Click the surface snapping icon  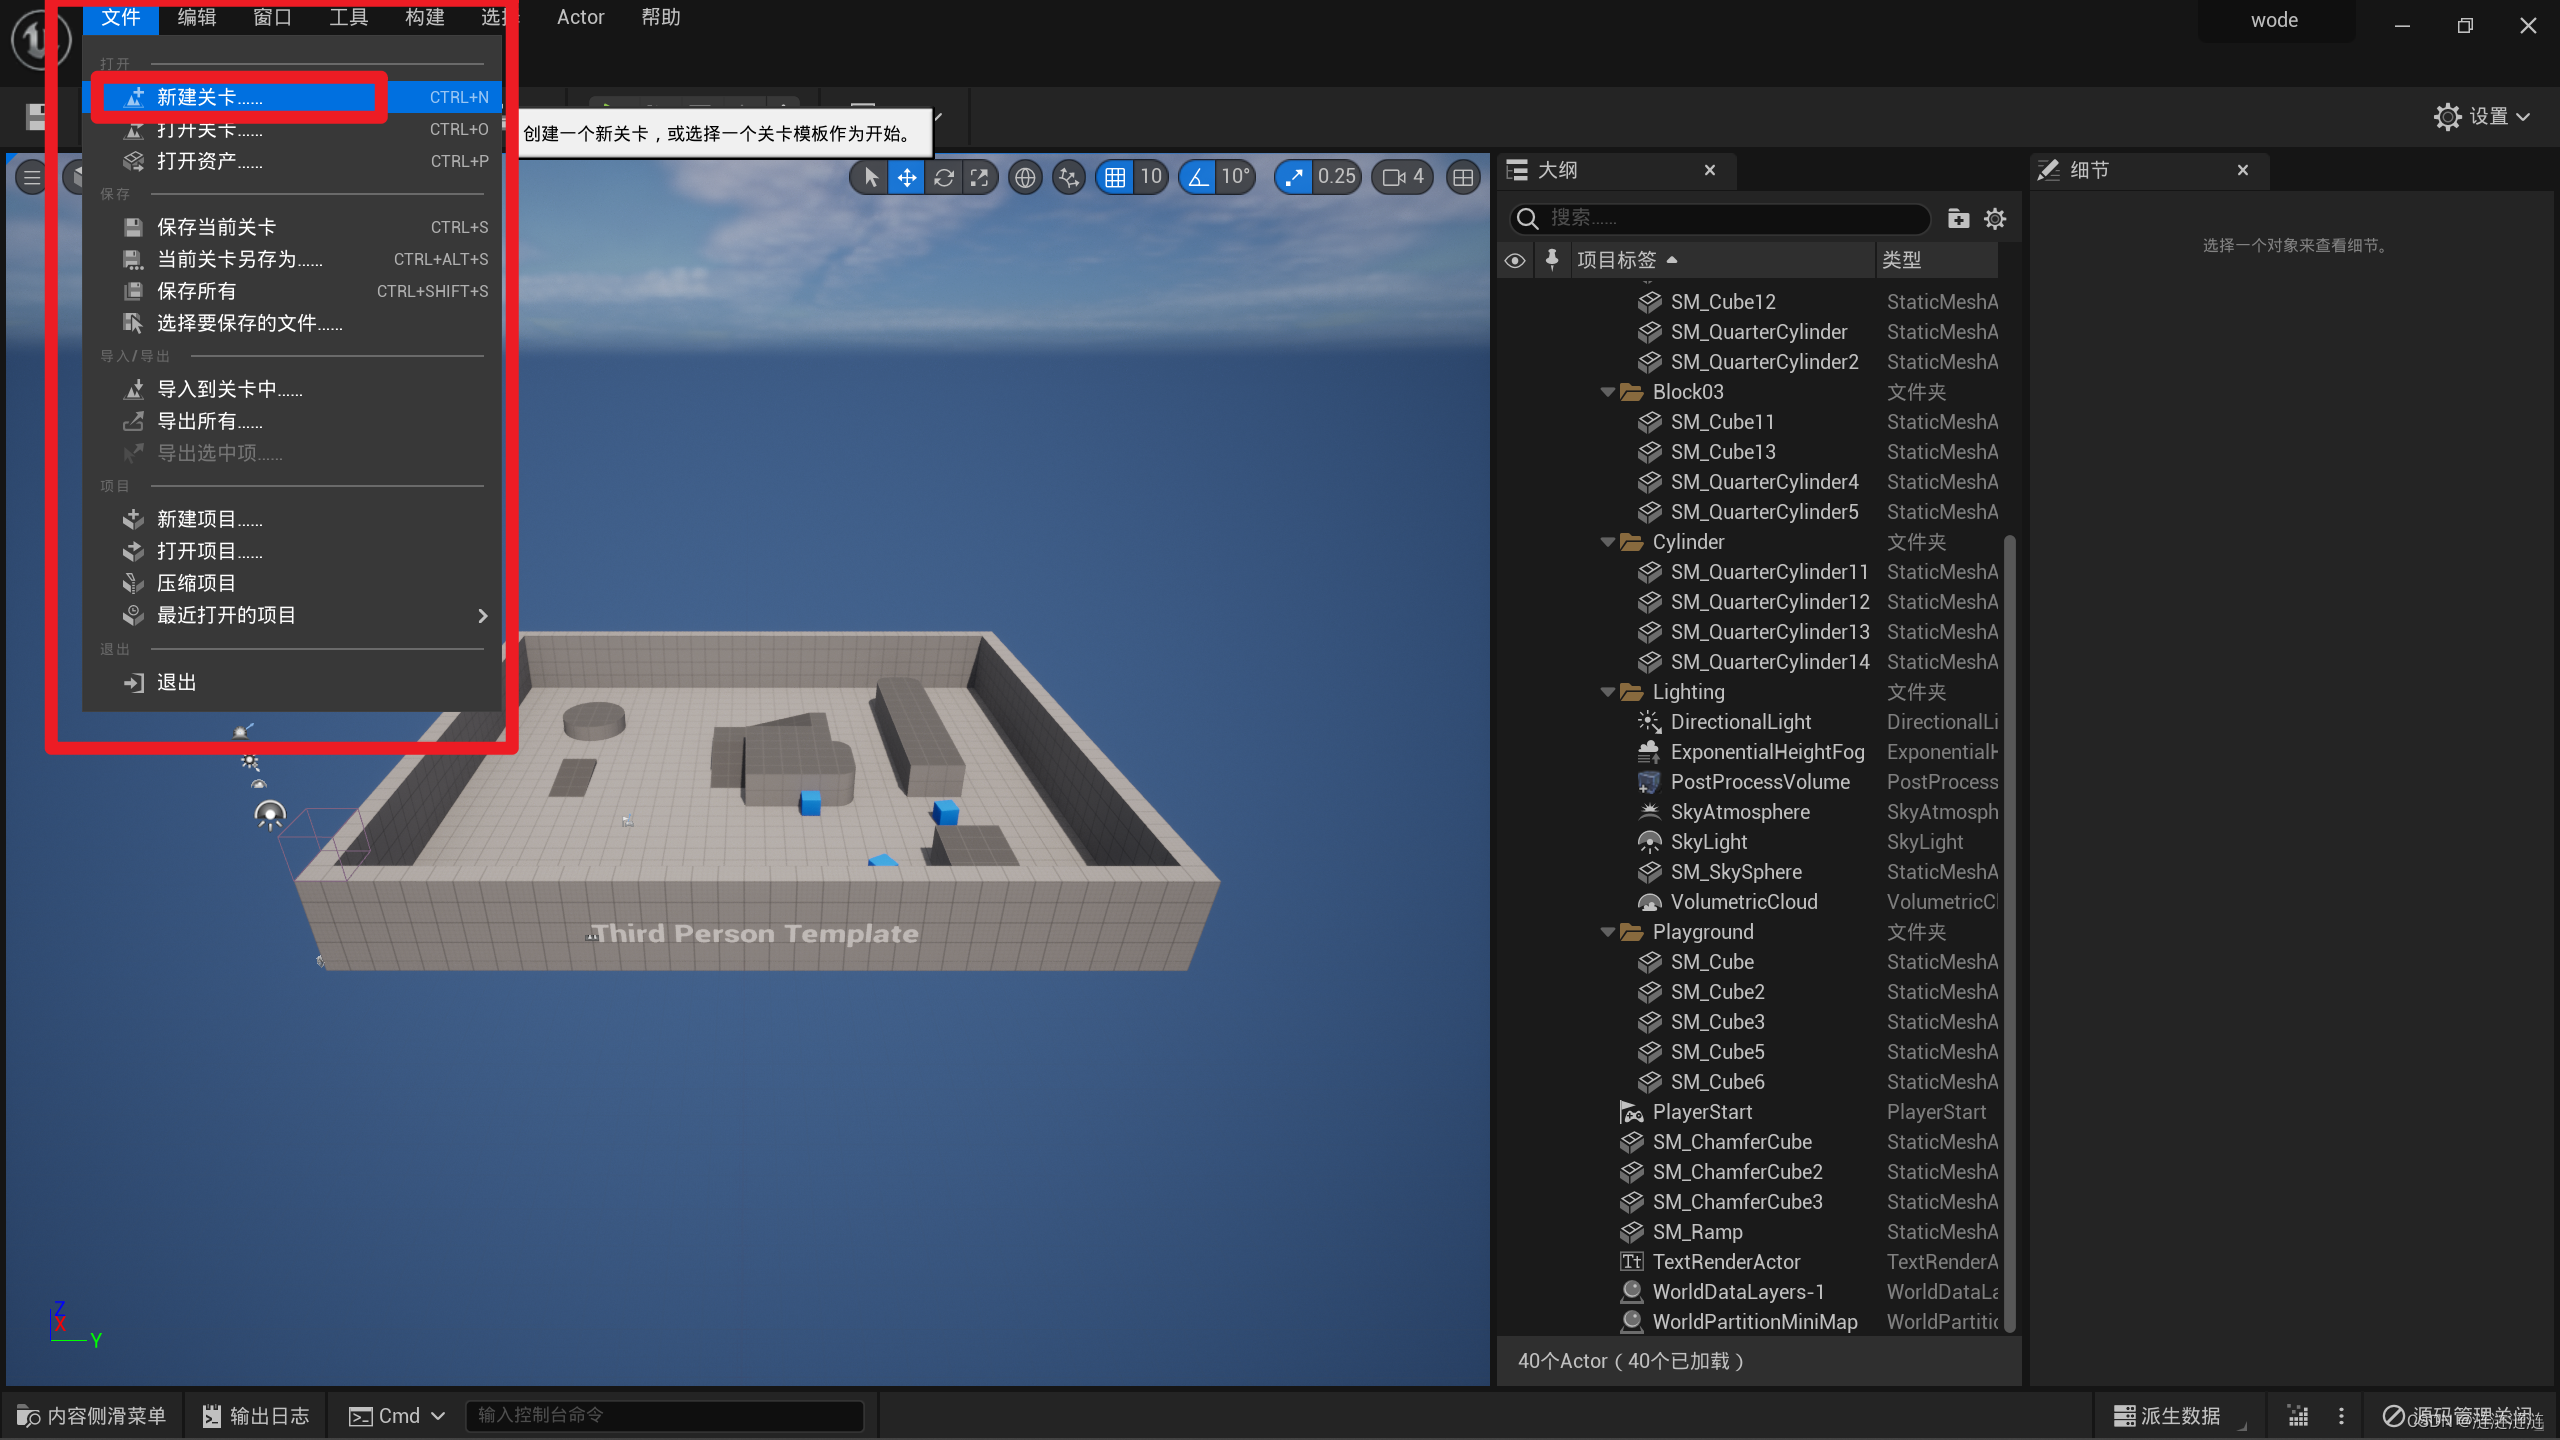[x=1069, y=178]
